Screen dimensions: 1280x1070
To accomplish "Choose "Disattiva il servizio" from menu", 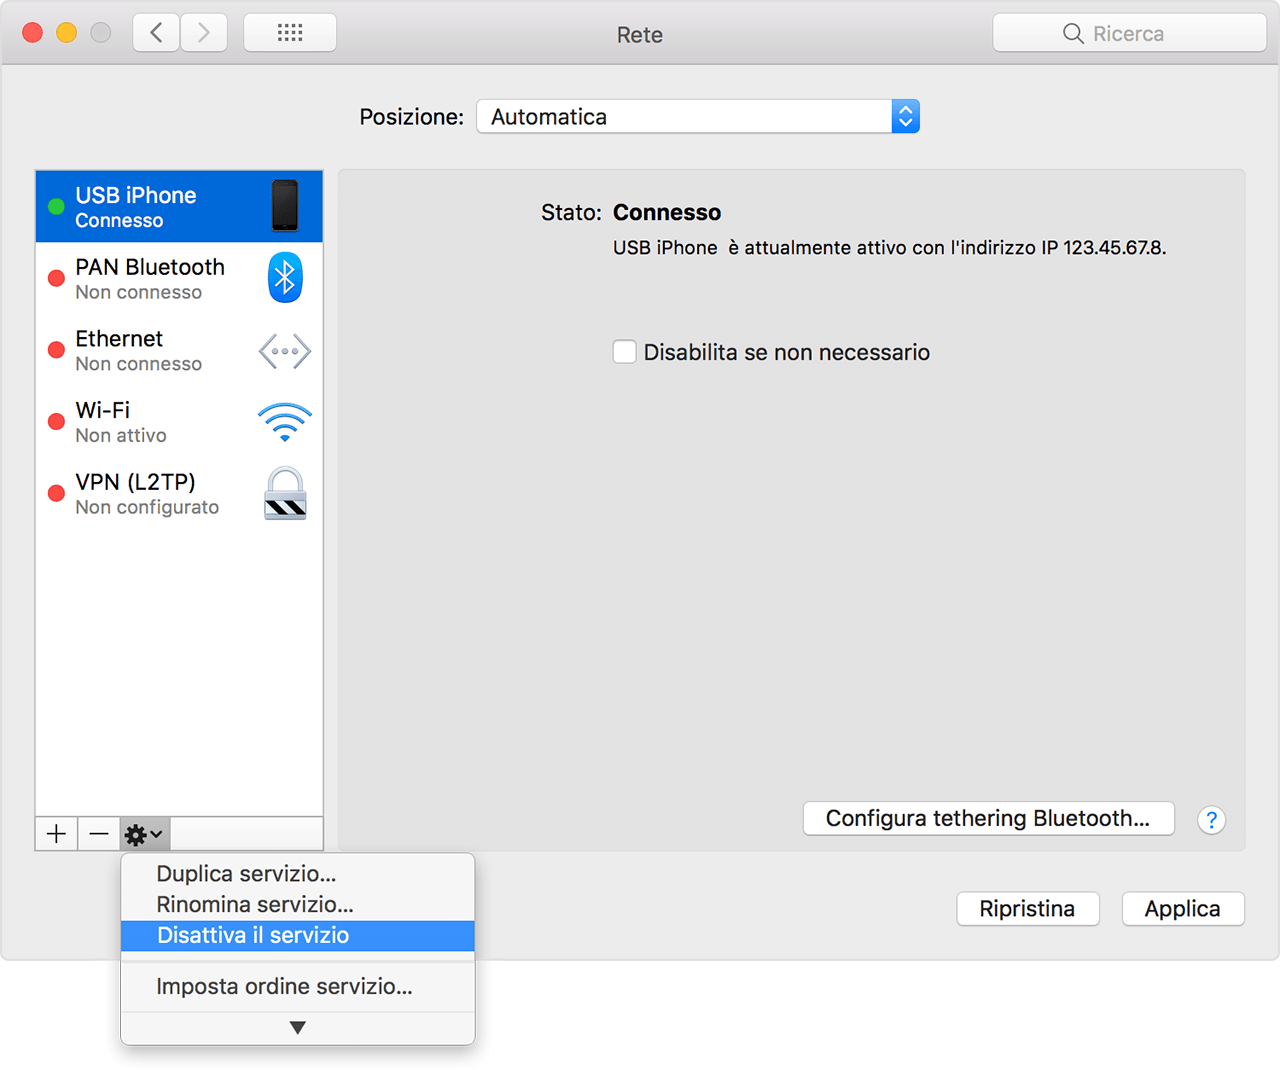I will [297, 936].
